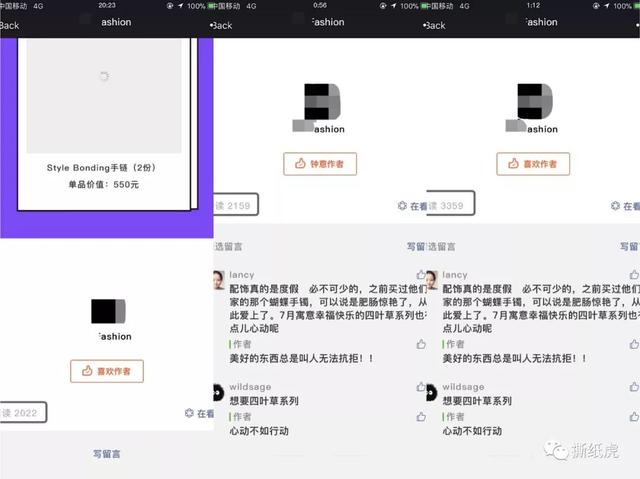Tap the account name Fashion under avatar at 0:56
The image size is (640, 479).
[329, 129]
